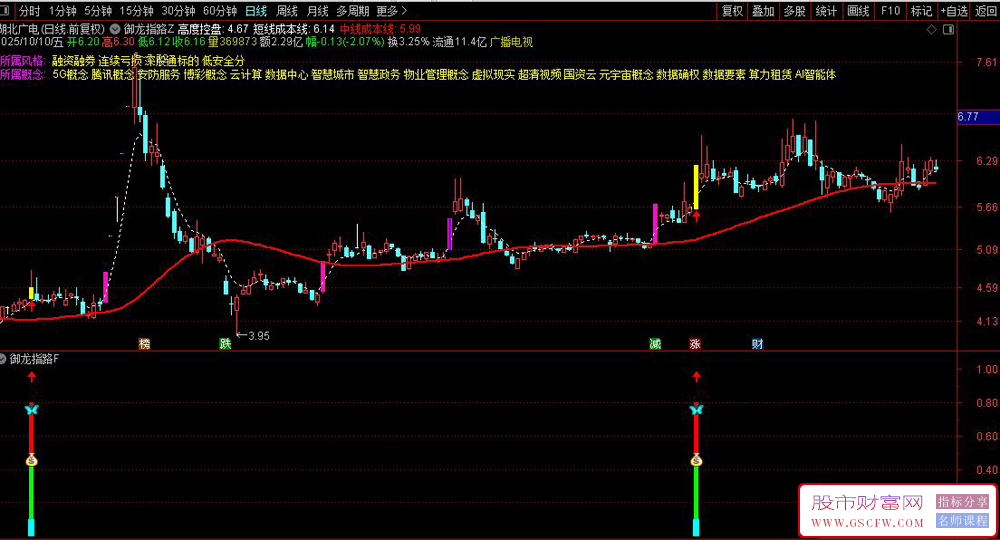This screenshot has width=1000, height=540.
Task: Click the 广播电视 industry label
Action: [x=511, y=42]
